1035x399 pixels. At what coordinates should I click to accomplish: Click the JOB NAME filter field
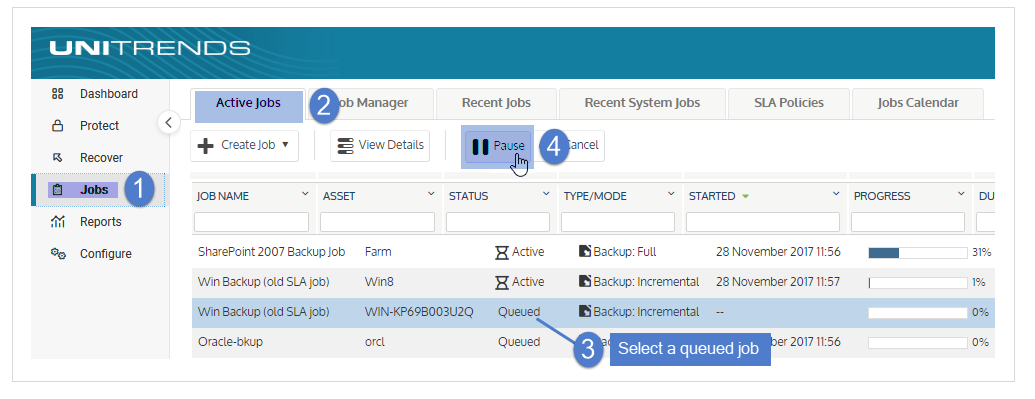pyautogui.click(x=251, y=221)
